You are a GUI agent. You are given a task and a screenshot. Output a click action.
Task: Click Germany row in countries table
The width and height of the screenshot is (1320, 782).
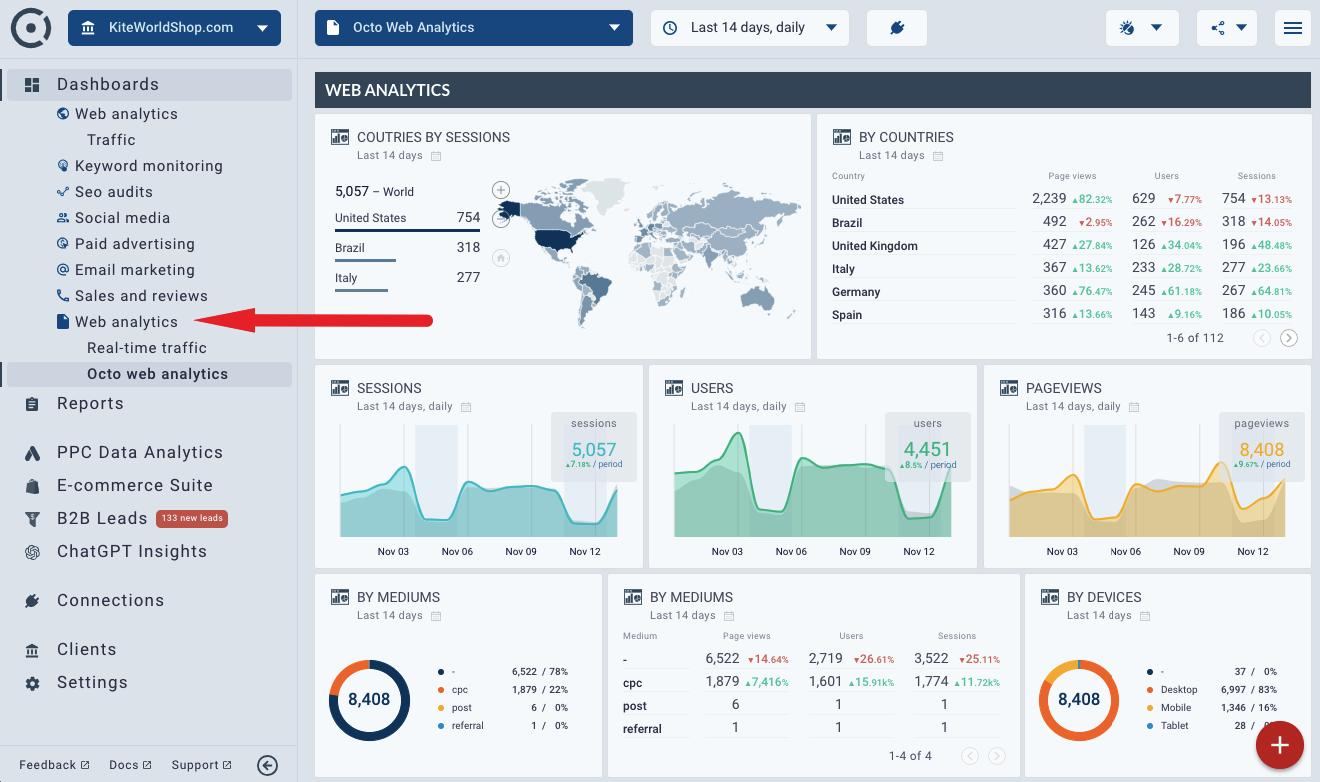[1064, 291]
